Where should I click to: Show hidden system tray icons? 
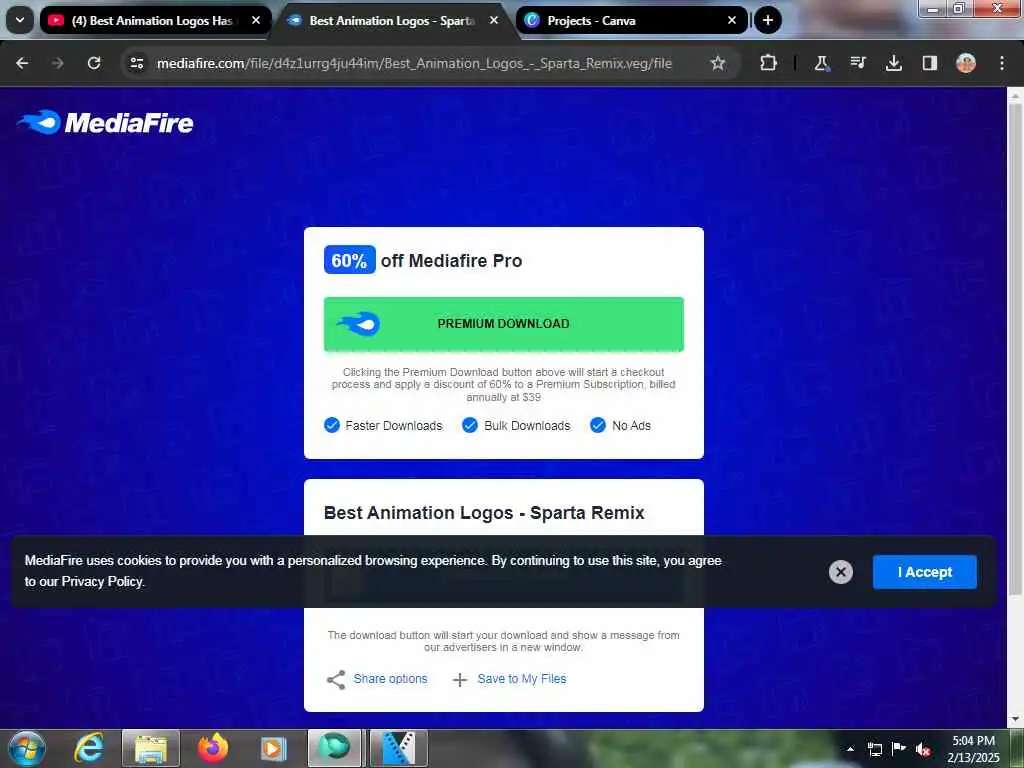click(850, 749)
